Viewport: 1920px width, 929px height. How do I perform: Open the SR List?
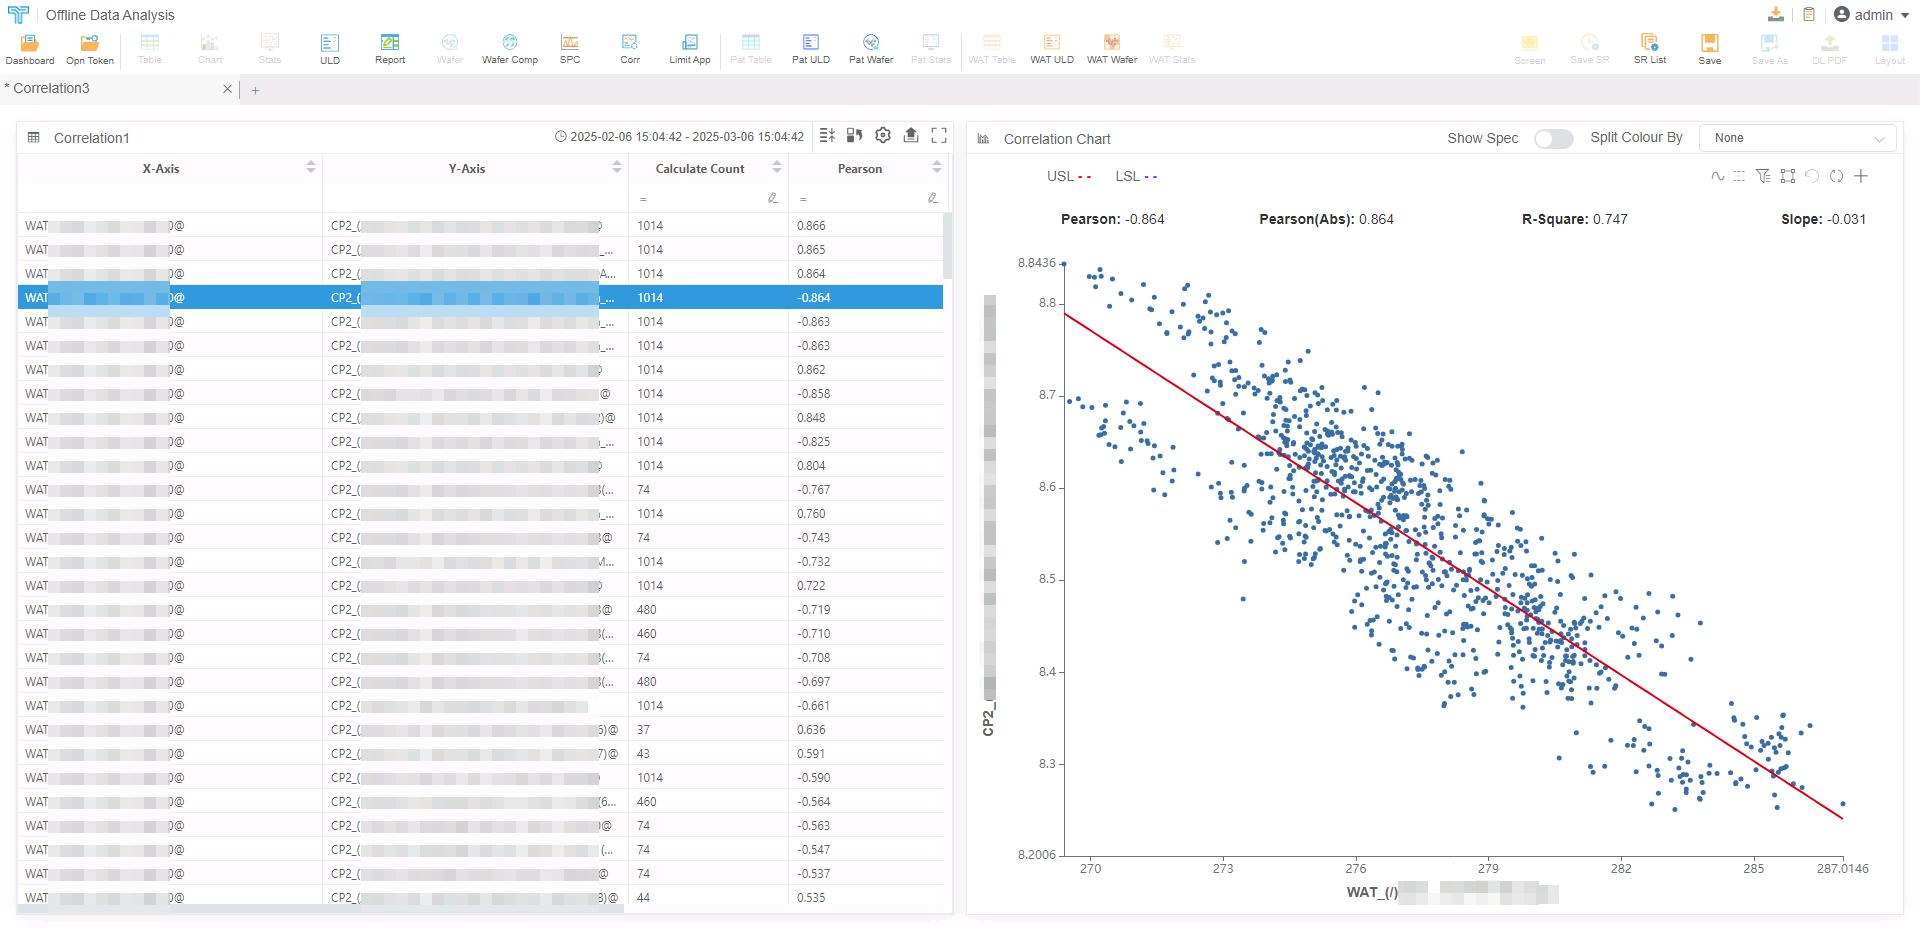pos(1649,47)
